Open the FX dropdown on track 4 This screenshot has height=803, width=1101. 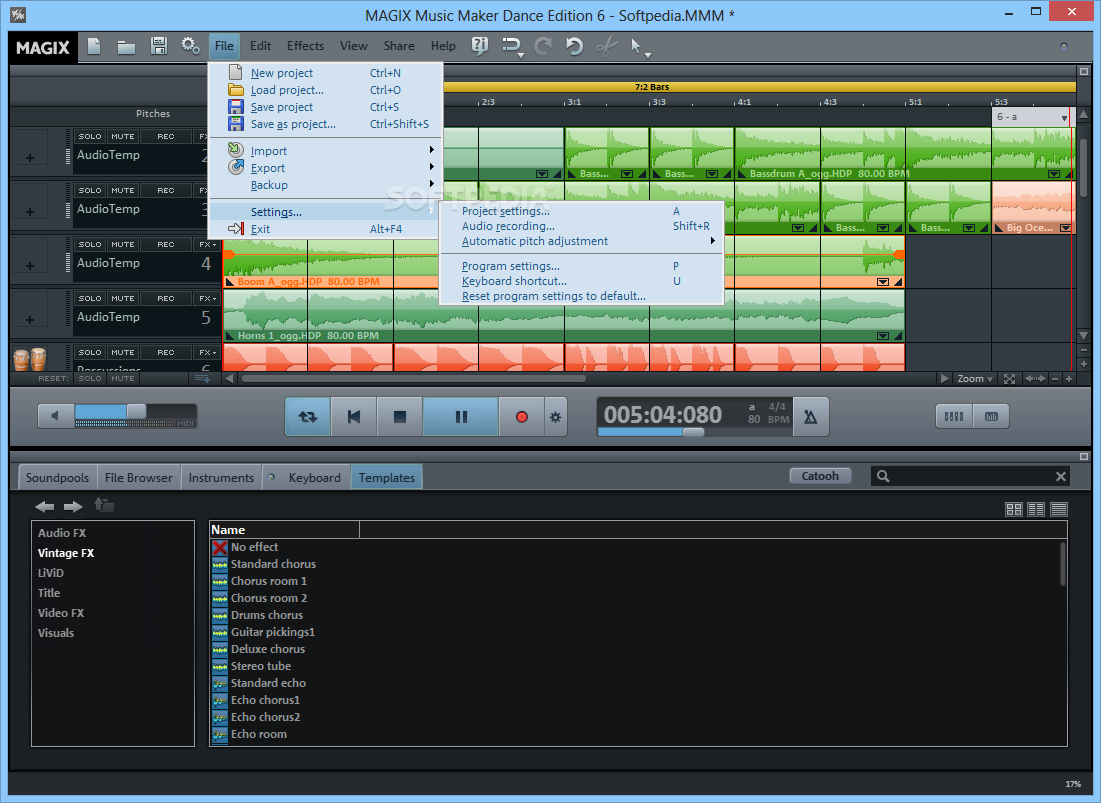click(207, 244)
